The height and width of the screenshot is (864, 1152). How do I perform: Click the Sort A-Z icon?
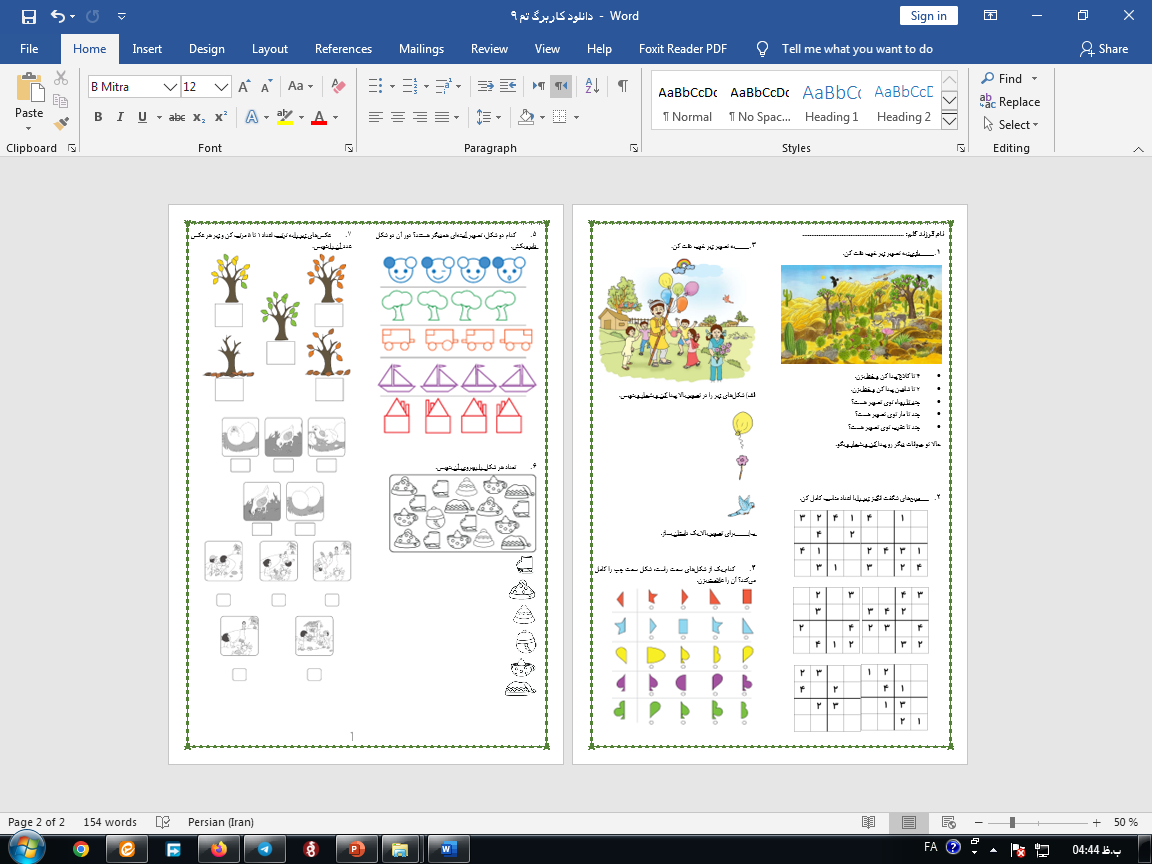(x=591, y=86)
